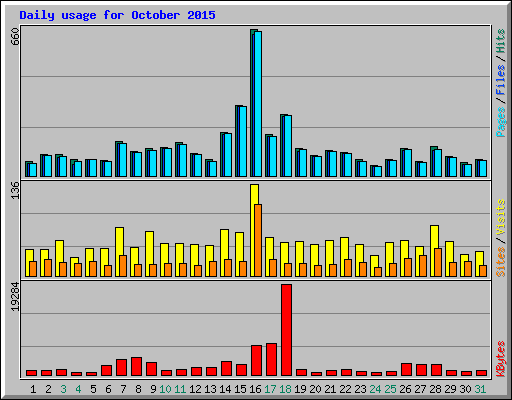Image resolution: width=512 pixels, height=400 pixels.
Task: Select the orange sites bar for day 16
Action: coord(258,240)
